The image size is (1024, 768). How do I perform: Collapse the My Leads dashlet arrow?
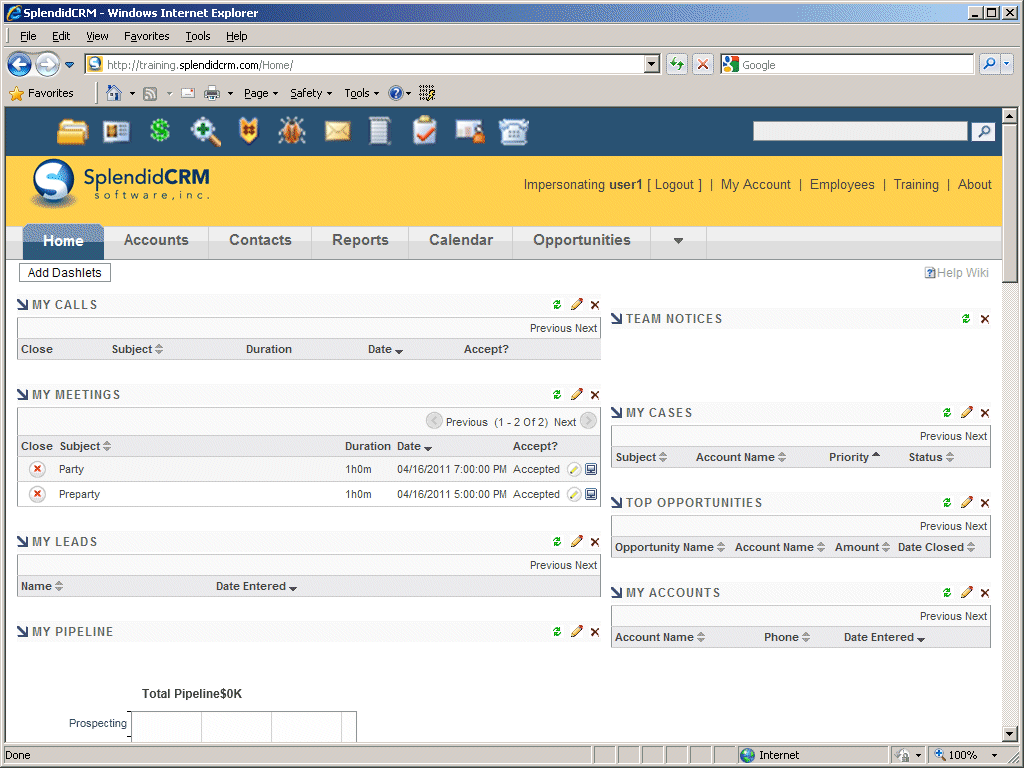(x=23, y=542)
